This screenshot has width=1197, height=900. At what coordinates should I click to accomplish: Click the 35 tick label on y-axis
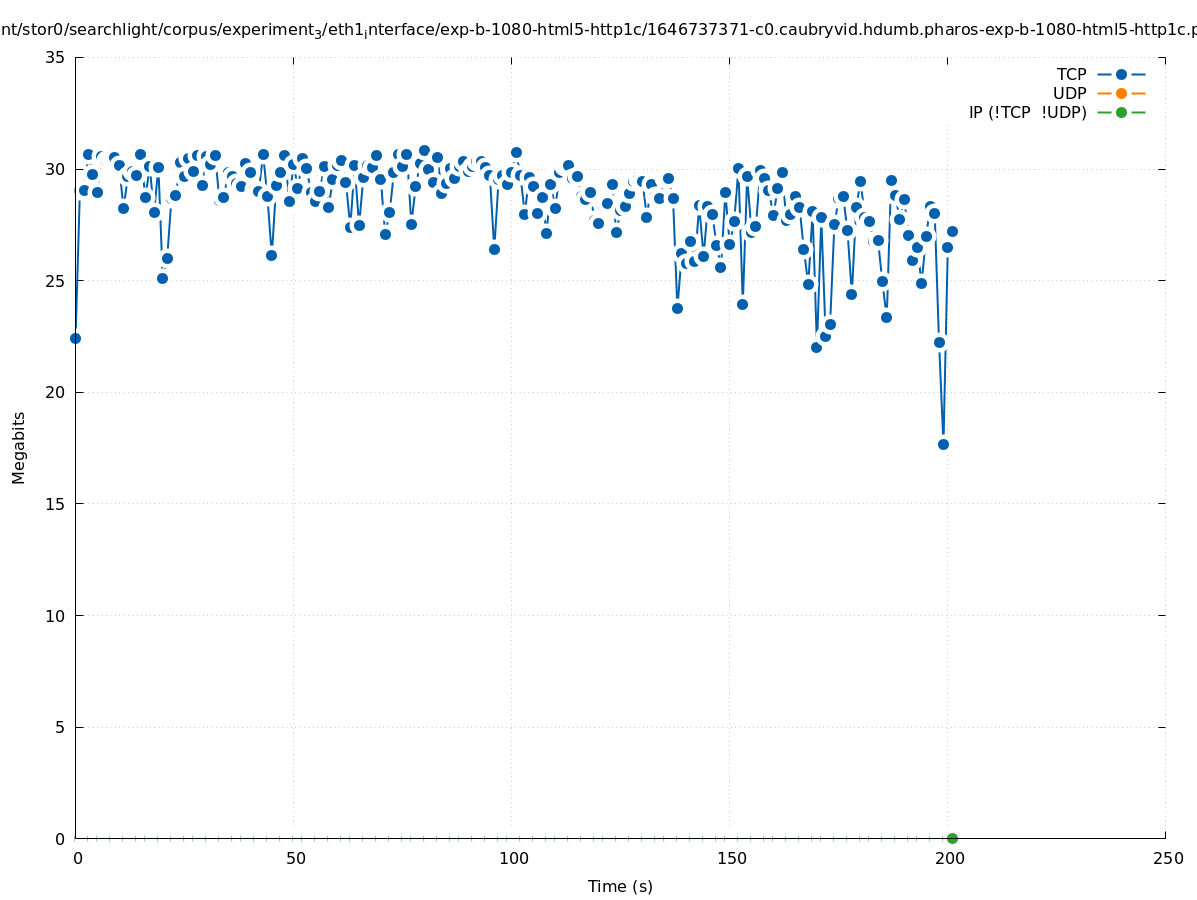point(55,57)
